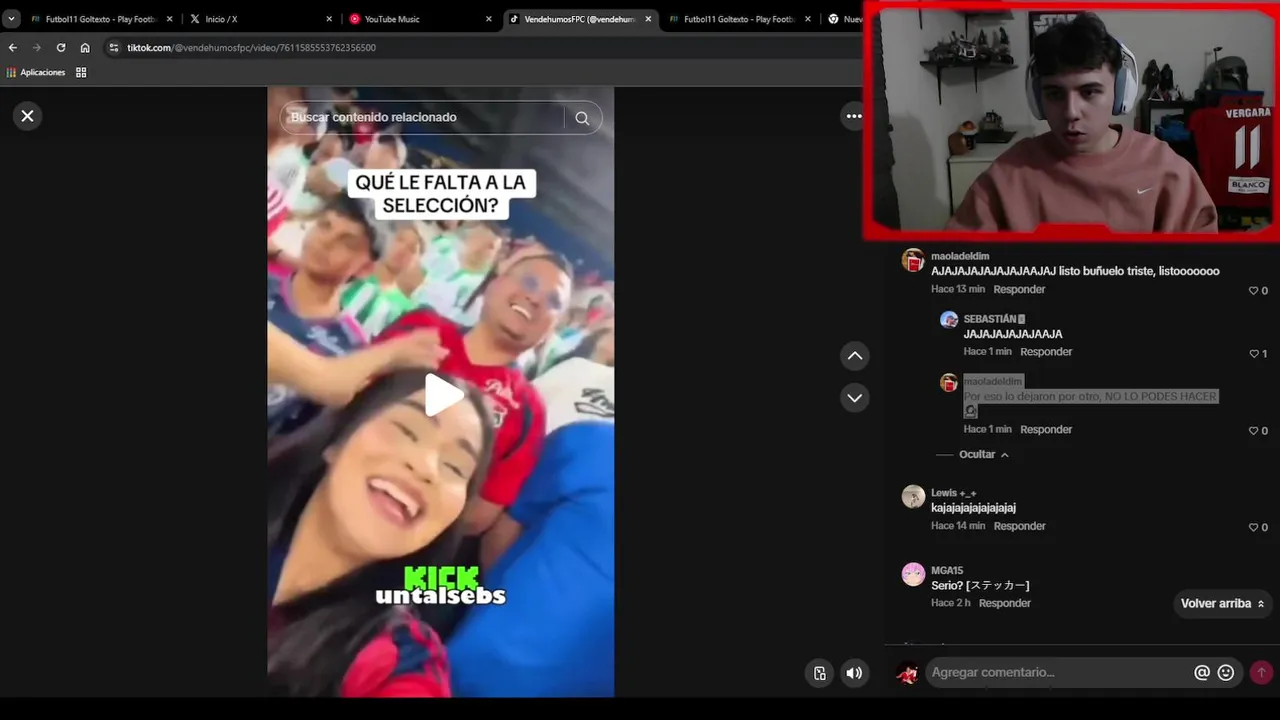Go to previous video with up arrow
The height and width of the screenshot is (720, 1280).
pyautogui.click(x=855, y=356)
